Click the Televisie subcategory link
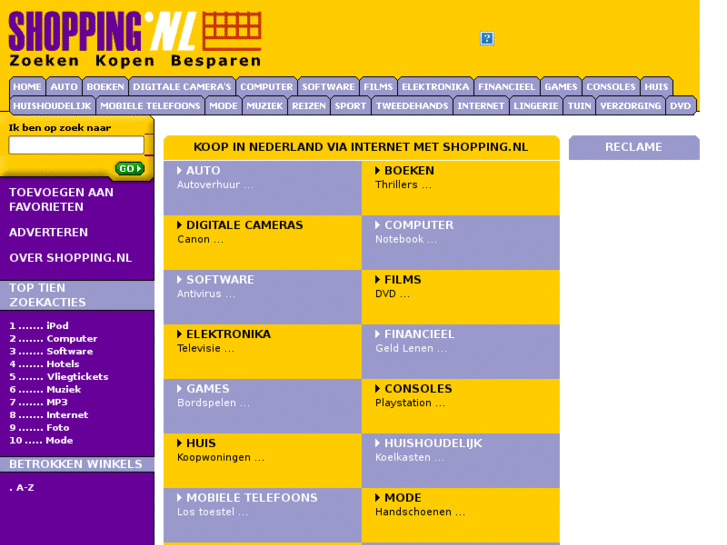 point(205,348)
